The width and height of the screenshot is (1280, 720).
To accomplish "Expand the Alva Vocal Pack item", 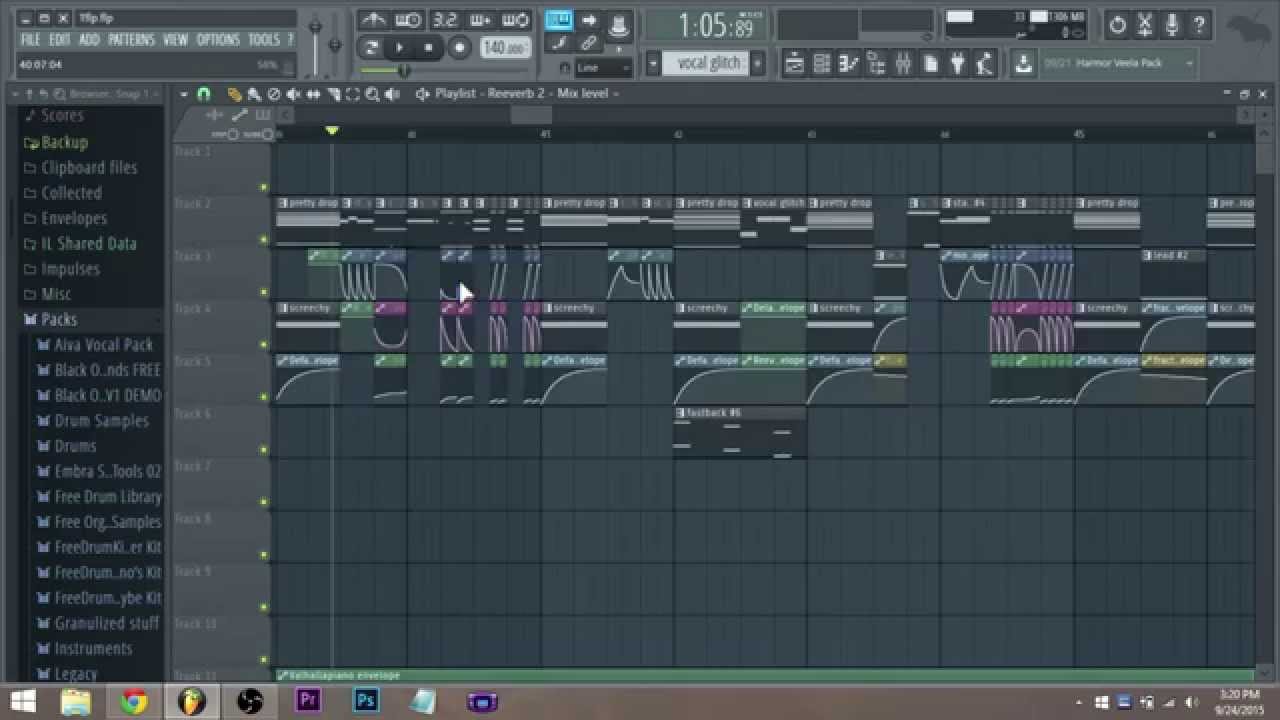I will (x=104, y=344).
